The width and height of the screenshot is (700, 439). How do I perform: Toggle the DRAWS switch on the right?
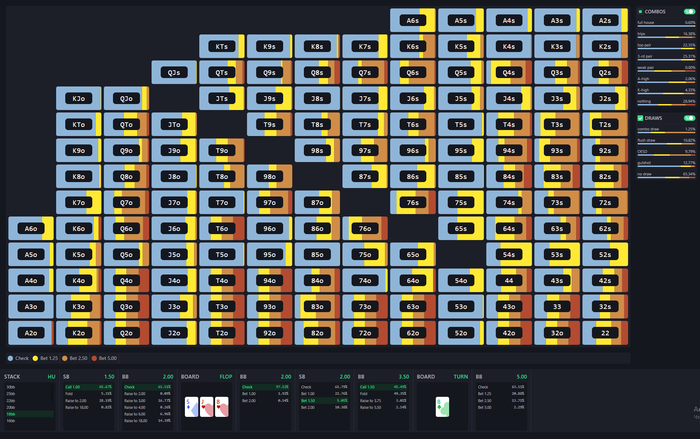point(689,118)
